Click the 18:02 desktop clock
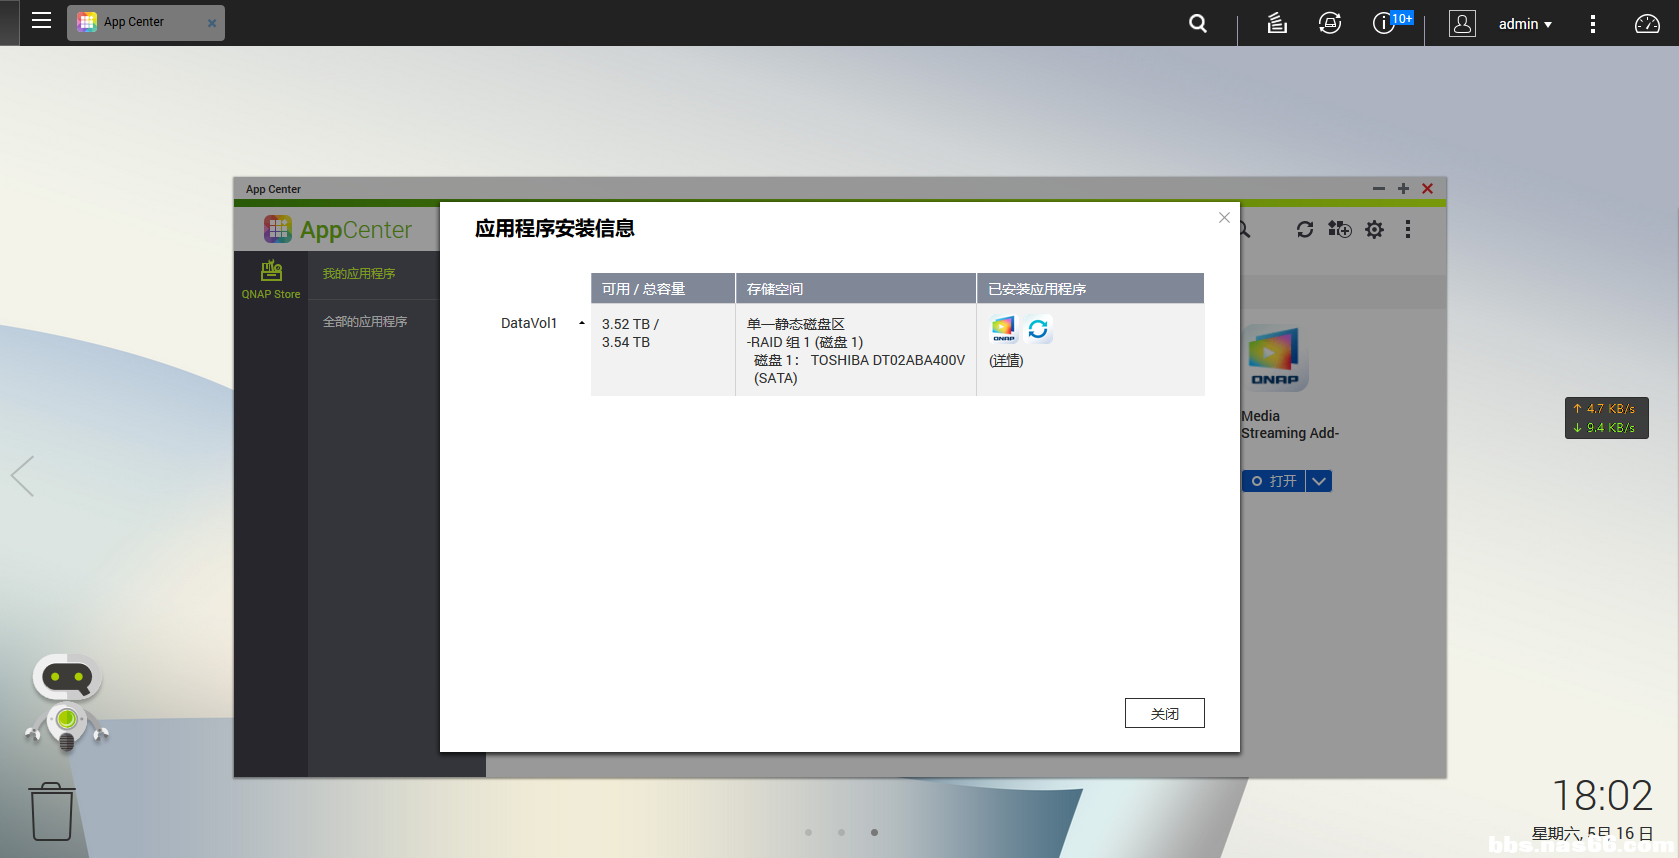Image resolution: width=1679 pixels, height=858 pixels. 1602,796
